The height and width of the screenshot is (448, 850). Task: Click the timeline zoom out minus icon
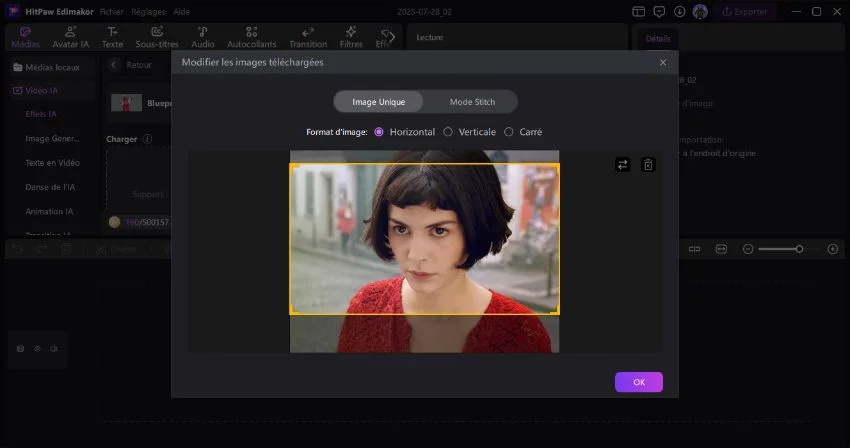click(x=748, y=249)
